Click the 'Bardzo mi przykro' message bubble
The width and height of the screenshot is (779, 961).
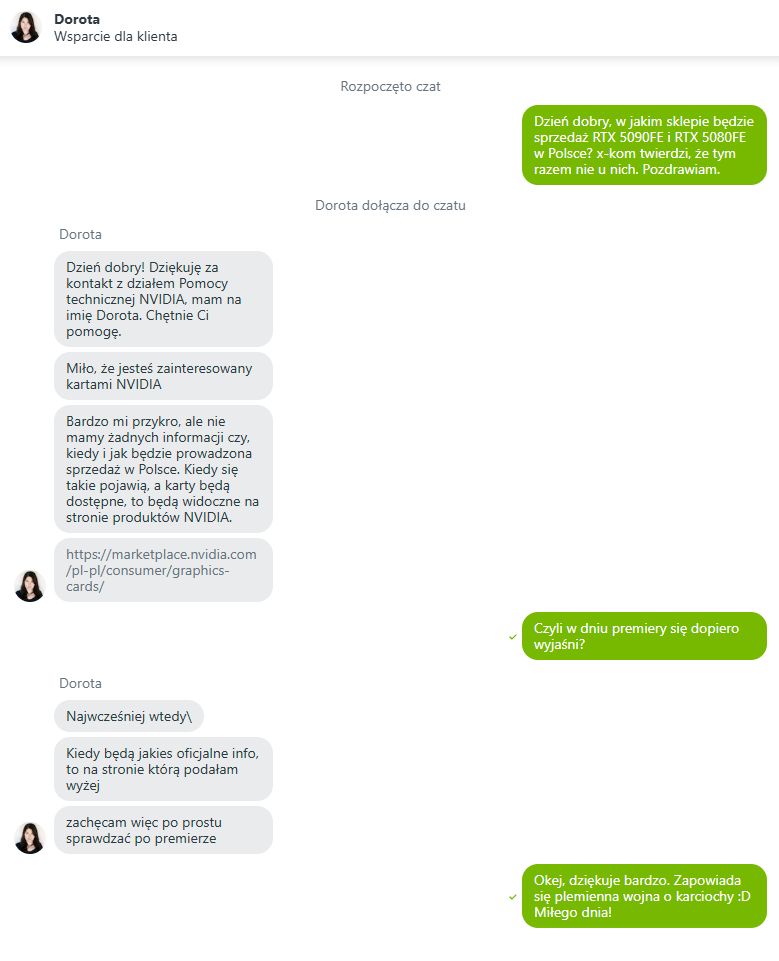(x=163, y=469)
